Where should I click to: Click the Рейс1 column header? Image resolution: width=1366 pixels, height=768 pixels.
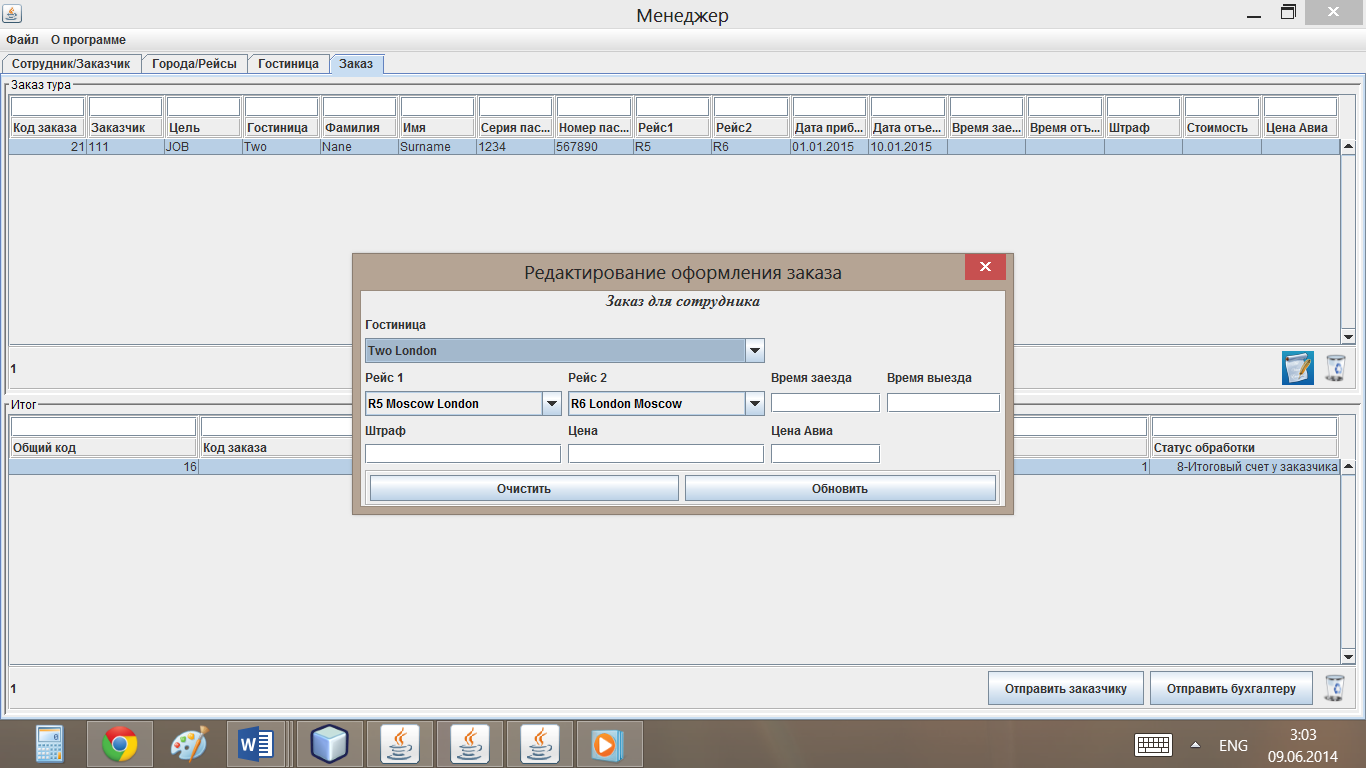673,128
